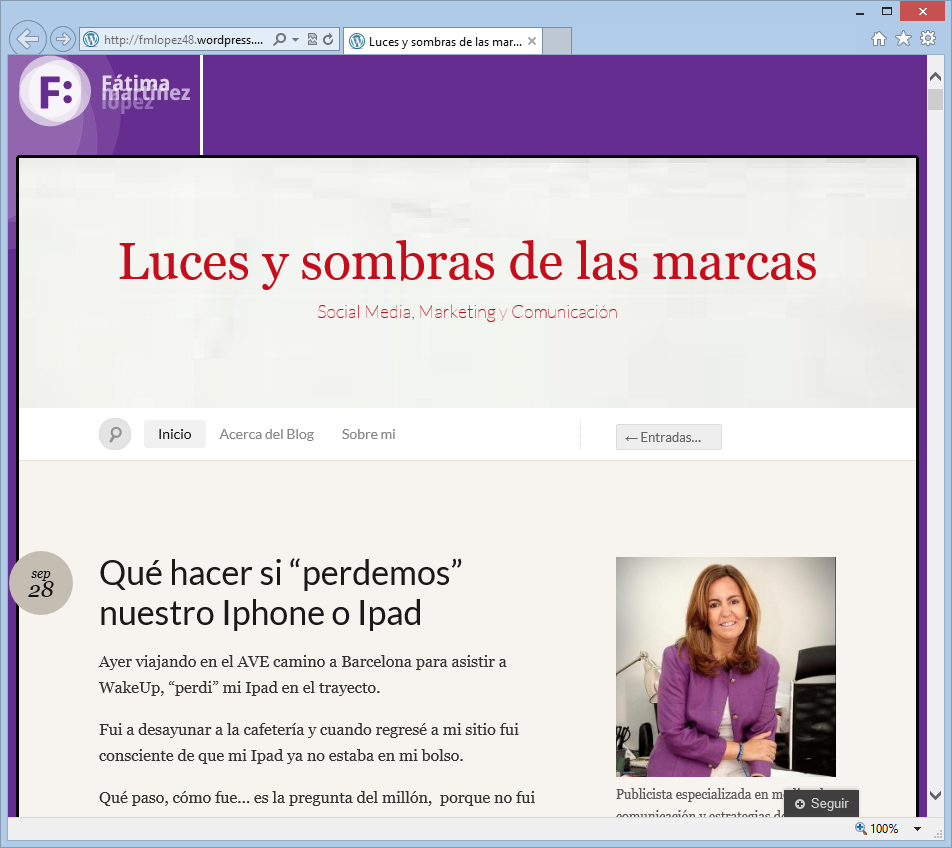Image resolution: width=952 pixels, height=848 pixels.
Task: Open the browser Home page icon
Action: pyautogui.click(x=879, y=39)
